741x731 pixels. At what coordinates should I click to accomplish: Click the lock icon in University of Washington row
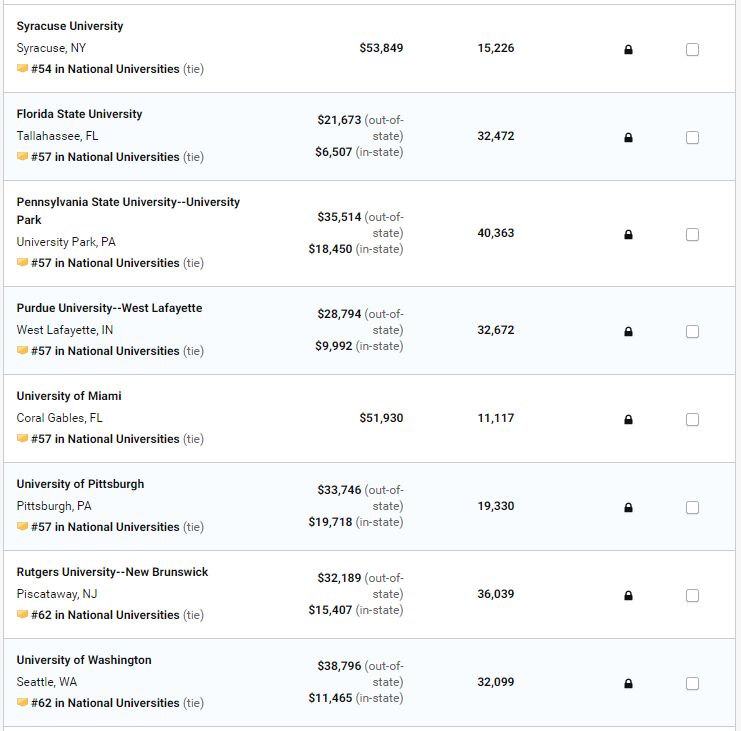click(x=628, y=684)
